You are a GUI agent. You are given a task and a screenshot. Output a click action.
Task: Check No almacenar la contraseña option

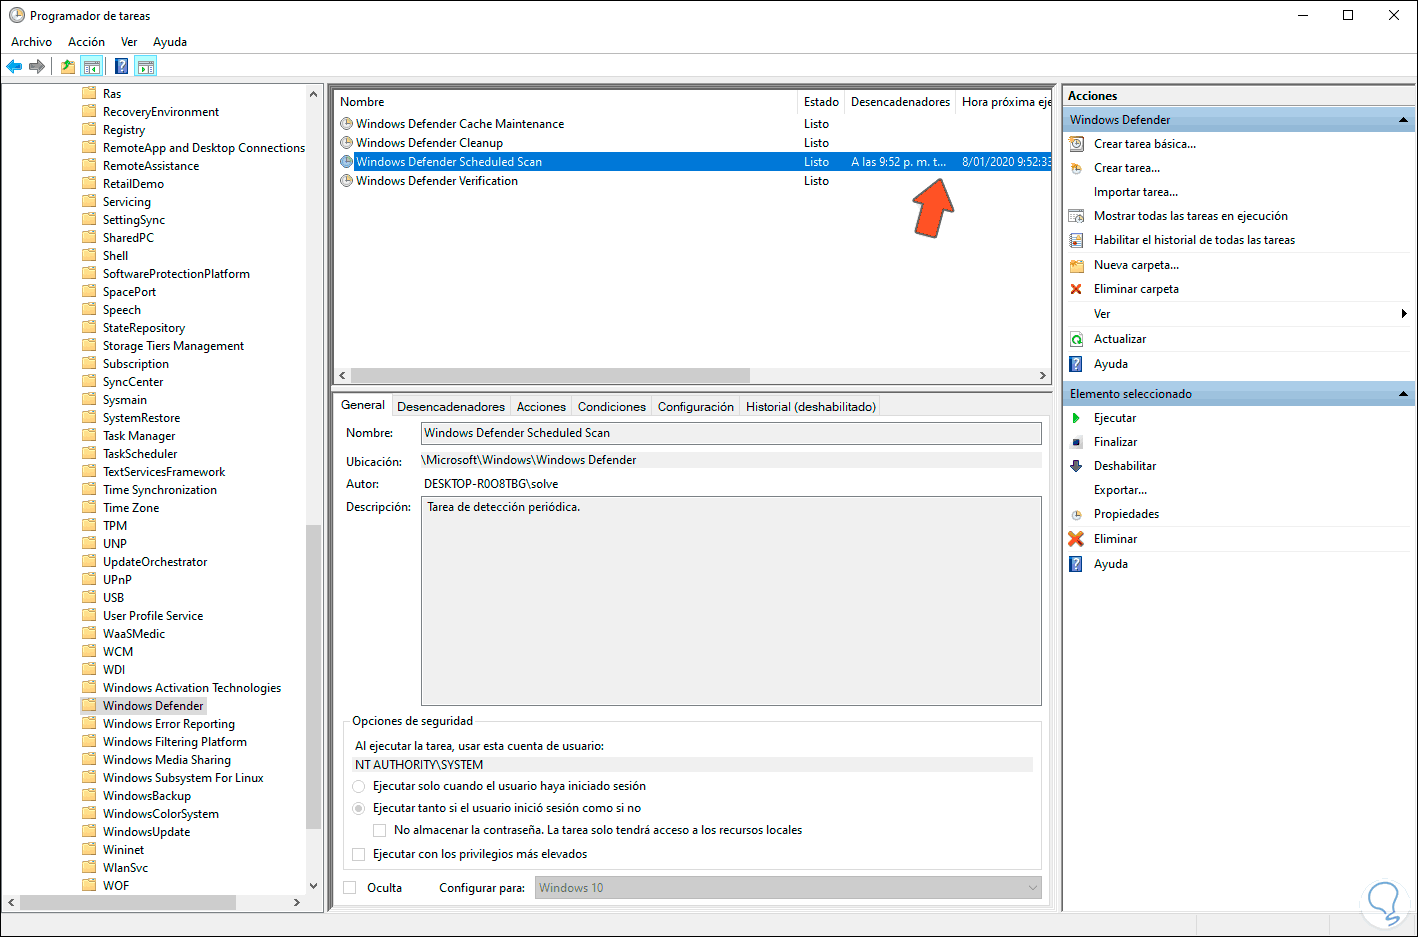379,829
